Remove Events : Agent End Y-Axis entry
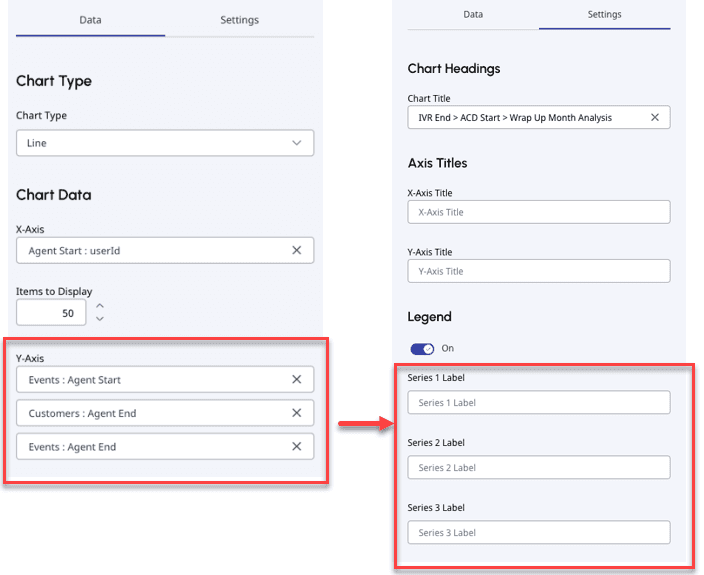Viewport: 704px width, 575px height. (296, 447)
